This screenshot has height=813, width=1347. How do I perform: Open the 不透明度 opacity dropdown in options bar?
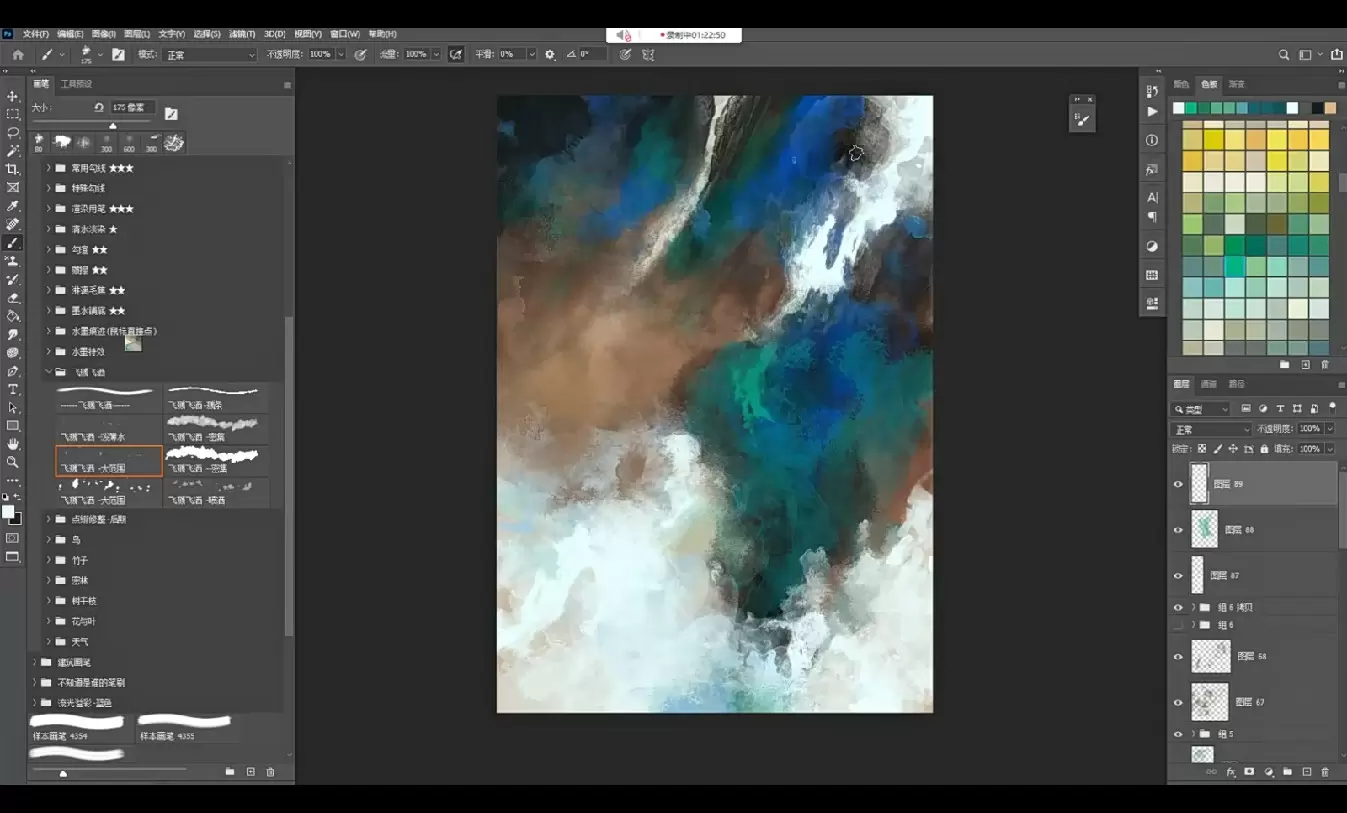341,54
